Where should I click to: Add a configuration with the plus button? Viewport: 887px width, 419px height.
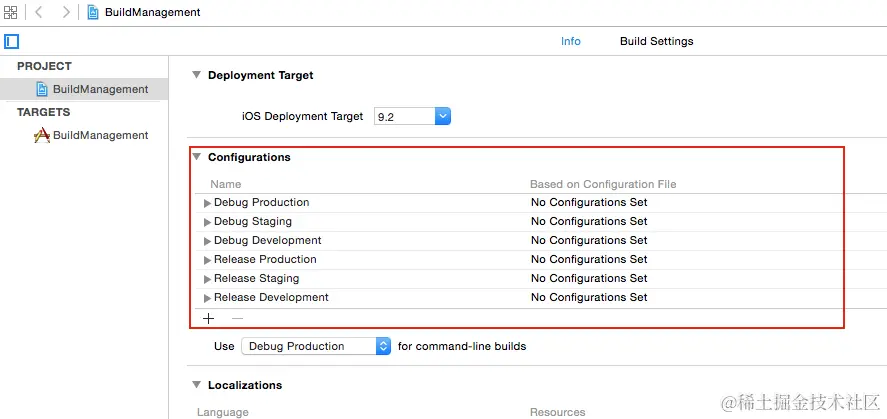[x=209, y=318]
